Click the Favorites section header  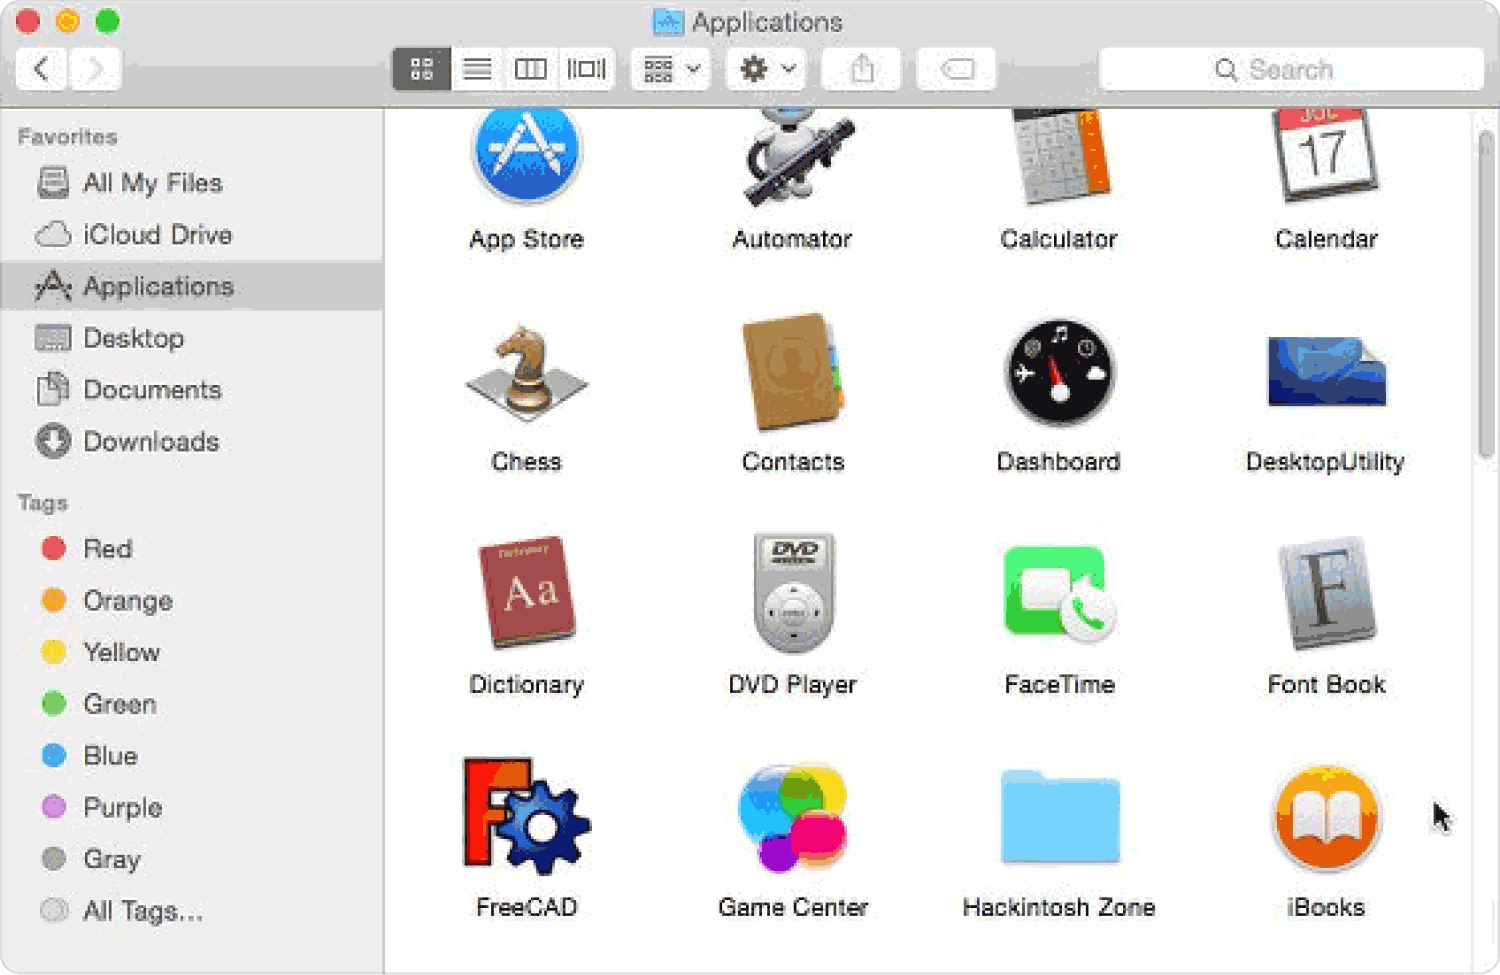coord(67,137)
